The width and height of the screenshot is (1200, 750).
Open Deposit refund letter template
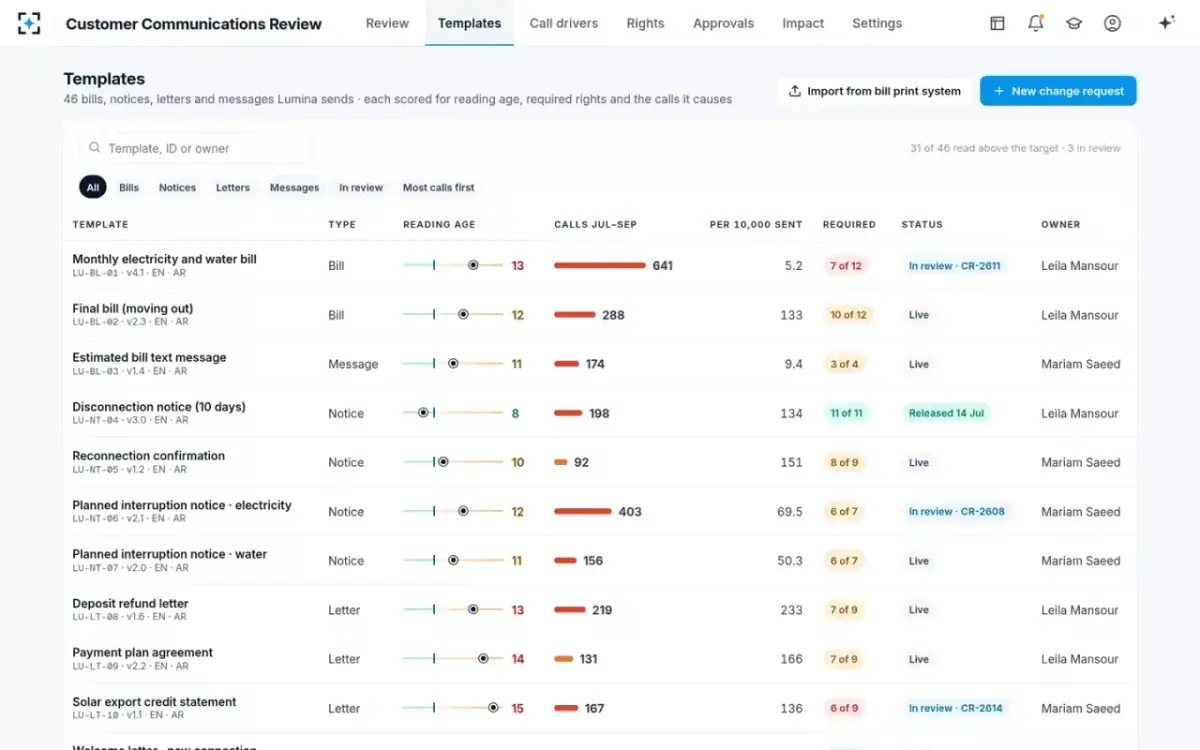coord(130,603)
